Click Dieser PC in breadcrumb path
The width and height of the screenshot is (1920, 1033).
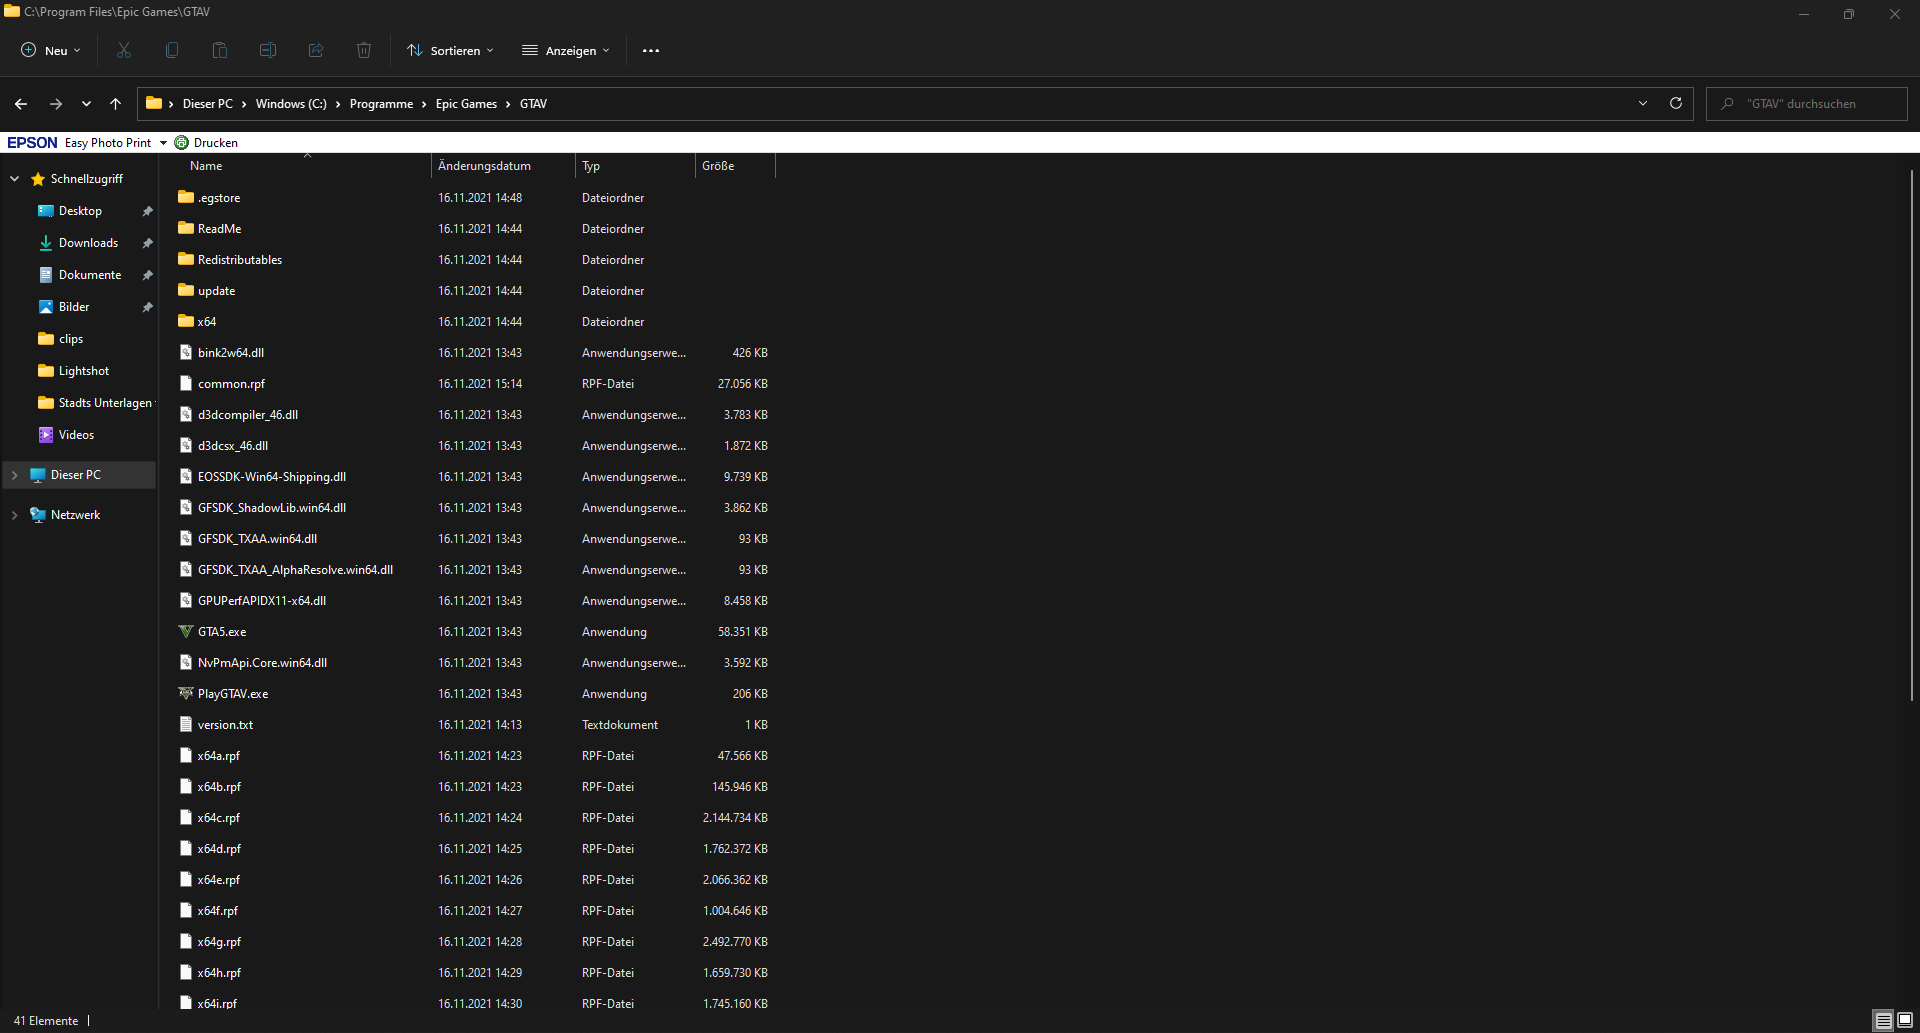(x=208, y=104)
